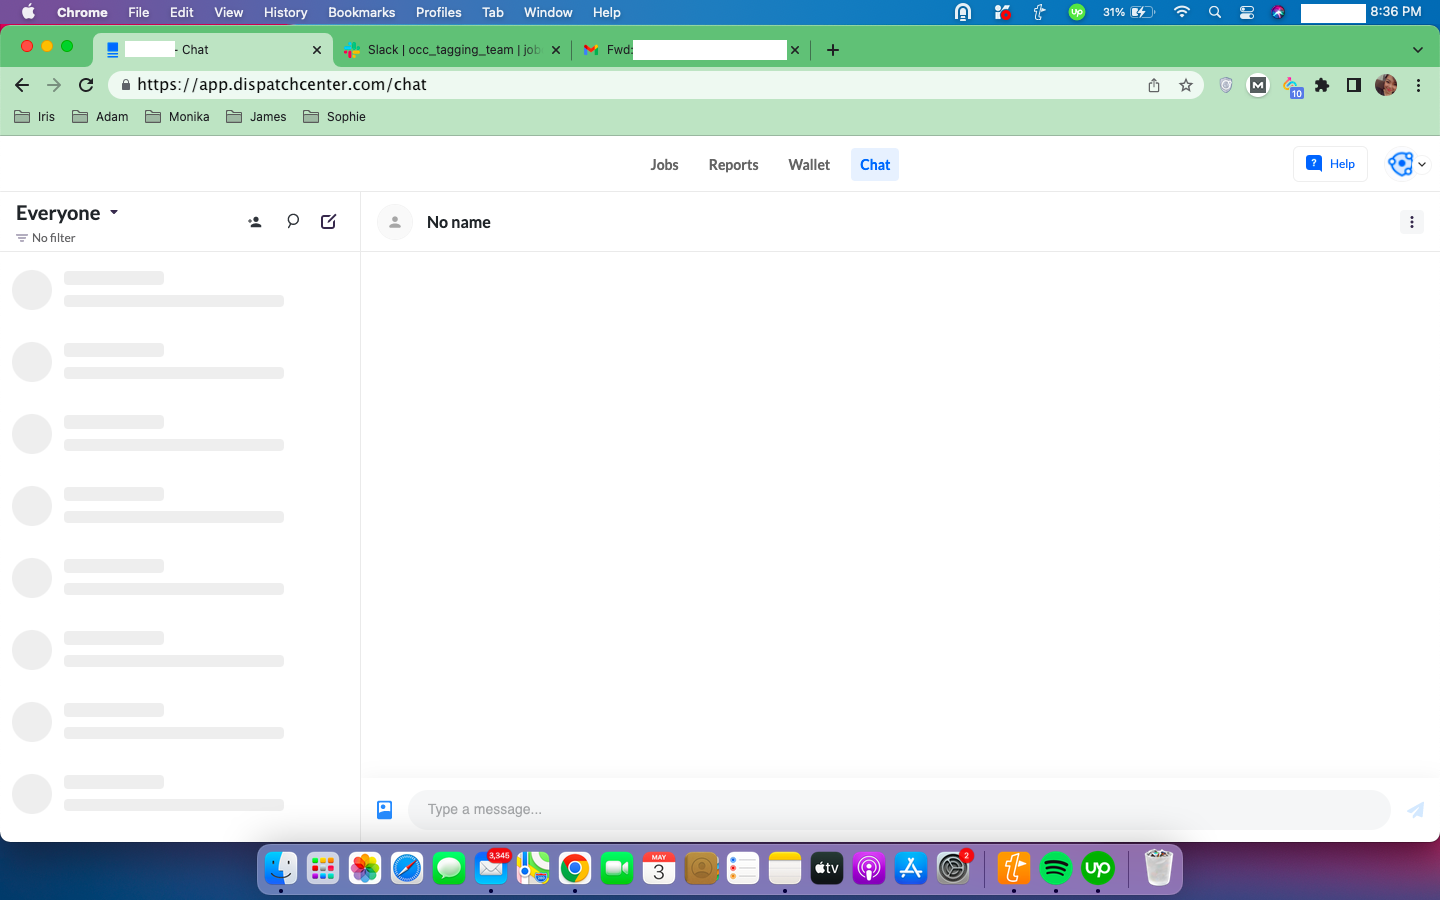This screenshot has width=1440, height=900.
Task: Click the Help button
Action: tap(1330, 164)
